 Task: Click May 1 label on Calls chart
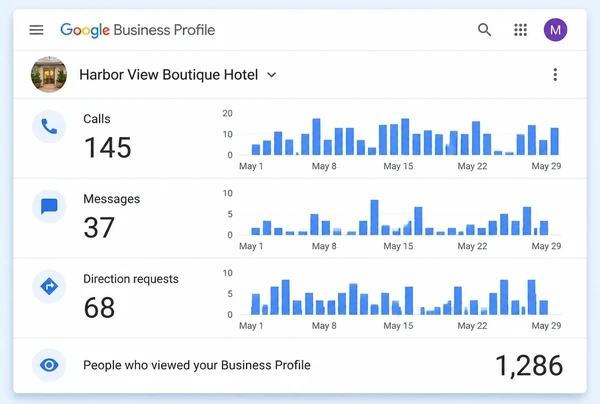(x=251, y=166)
